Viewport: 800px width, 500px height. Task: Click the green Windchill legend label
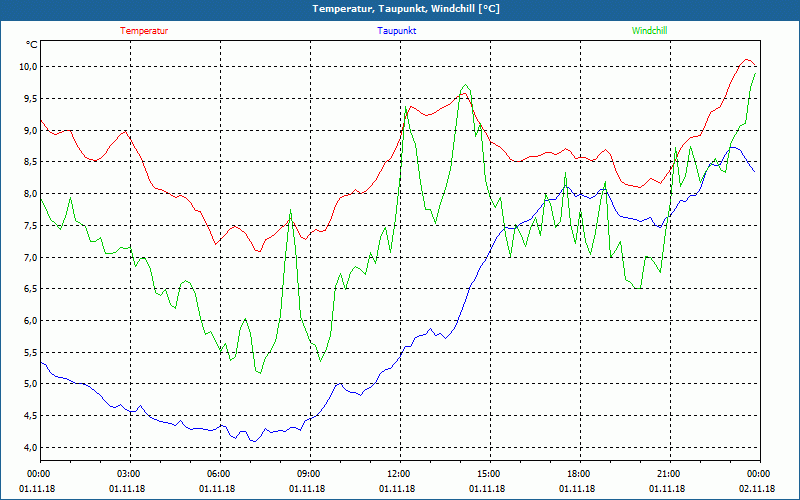pos(649,31)
